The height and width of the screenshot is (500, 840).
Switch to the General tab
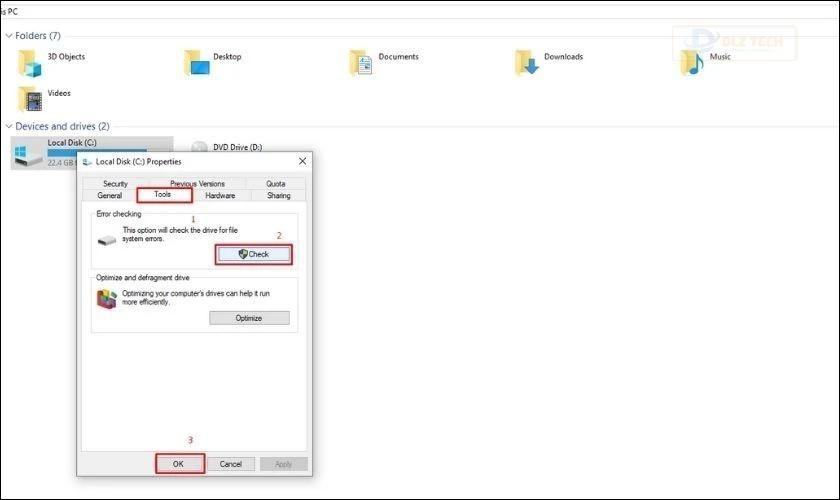pyautogui.click(x=109, y=196)
